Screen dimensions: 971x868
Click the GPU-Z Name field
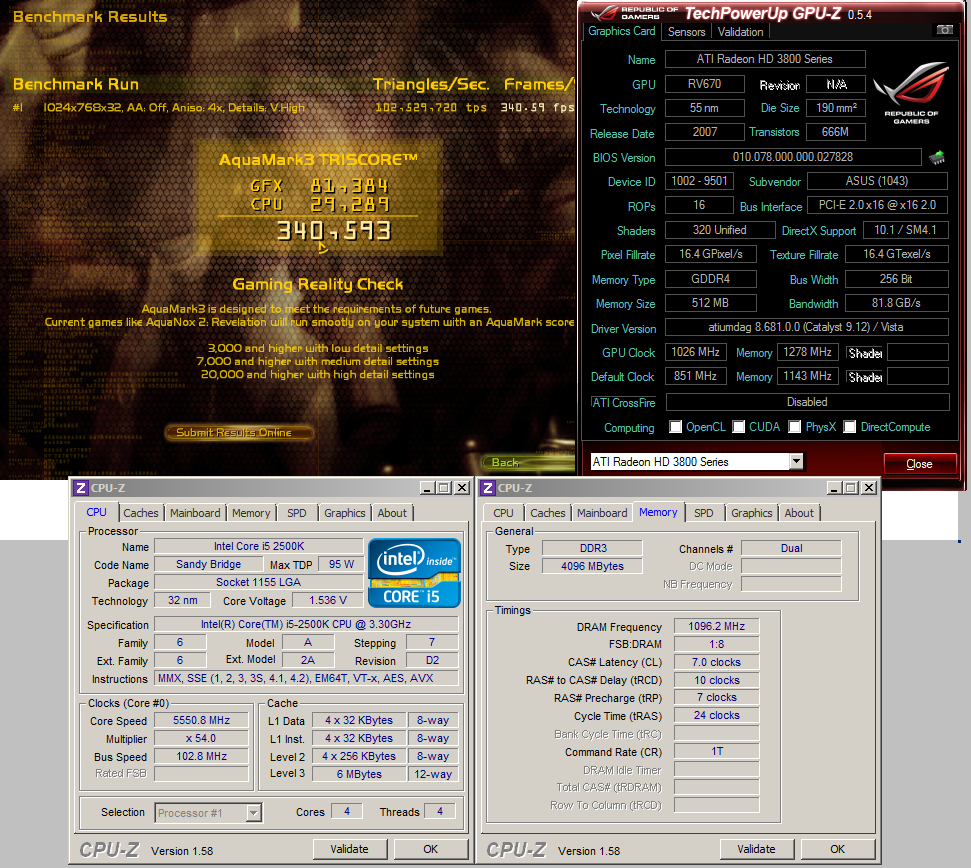pyautogui.click(x=765, y=59)
